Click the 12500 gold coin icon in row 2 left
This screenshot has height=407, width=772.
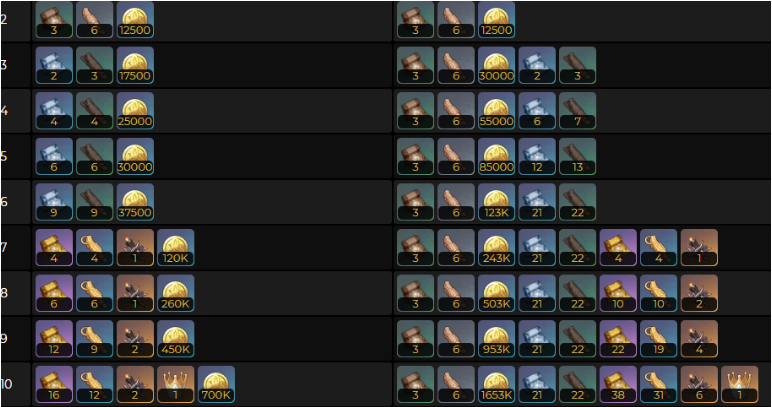click(x=135, y=20)
